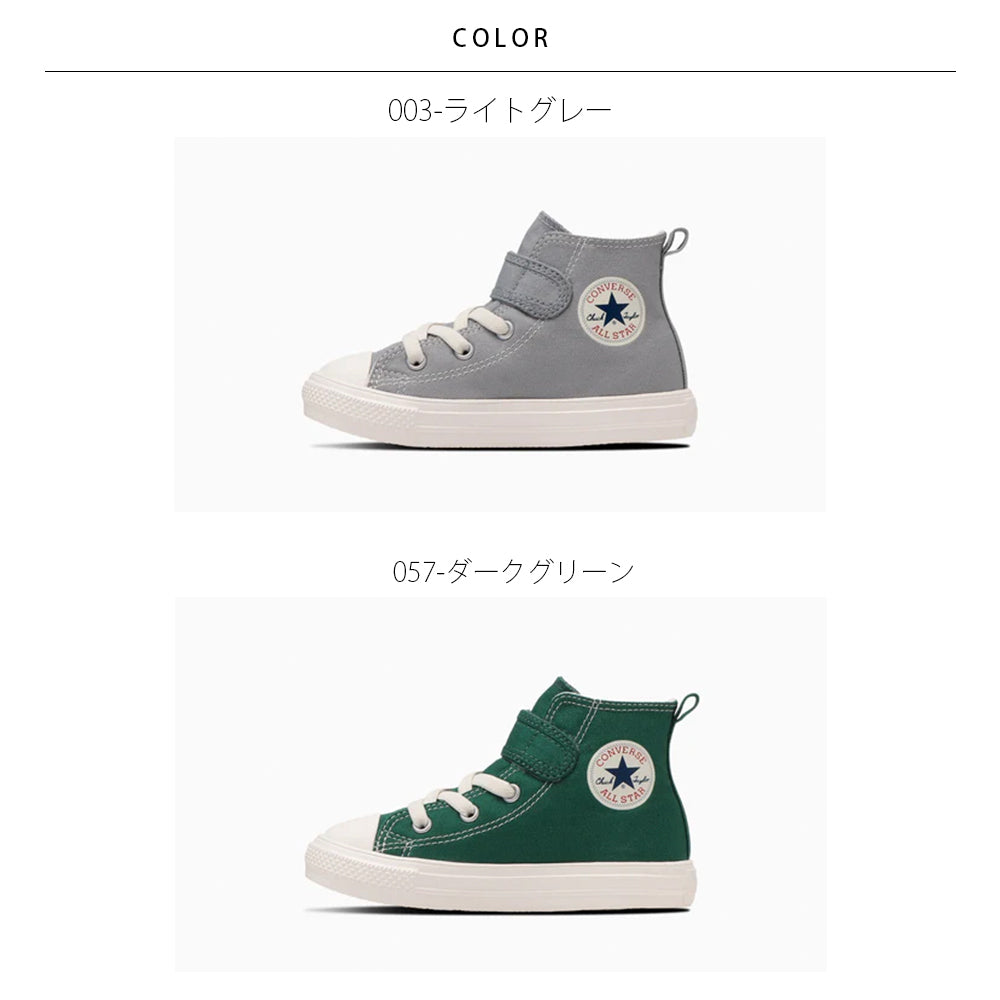The height and width of the screenshot is (1000, 1000).
Task: Click the horizontal divider below COLOR
Action: [x=500, y=71]
